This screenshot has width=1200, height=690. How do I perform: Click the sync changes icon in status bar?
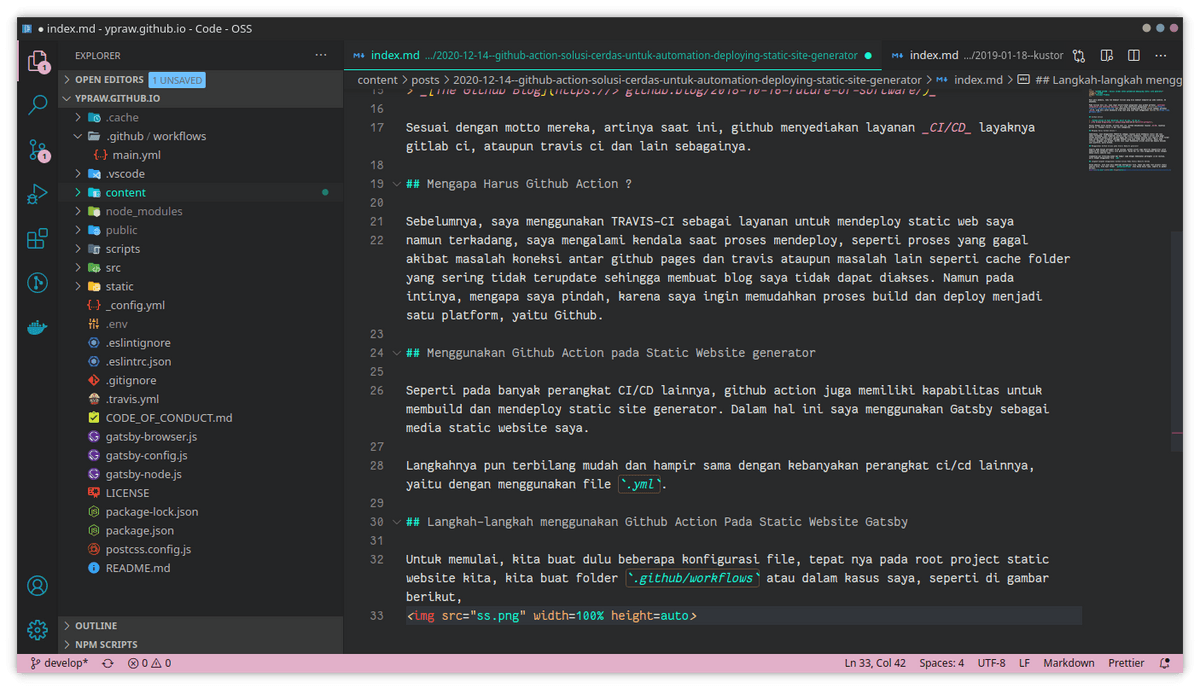[106, 662]
